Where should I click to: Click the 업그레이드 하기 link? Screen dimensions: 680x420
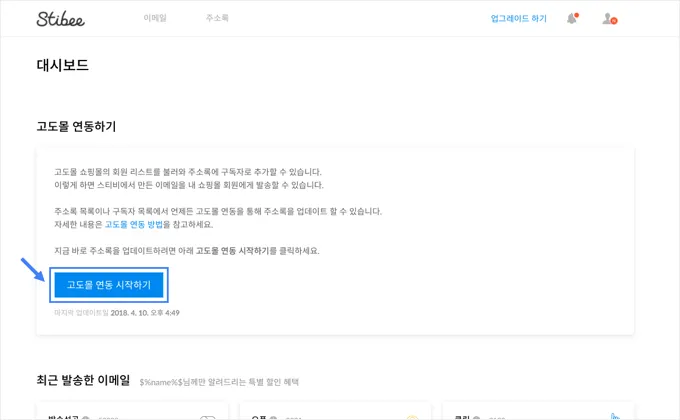tap(518, 18)
